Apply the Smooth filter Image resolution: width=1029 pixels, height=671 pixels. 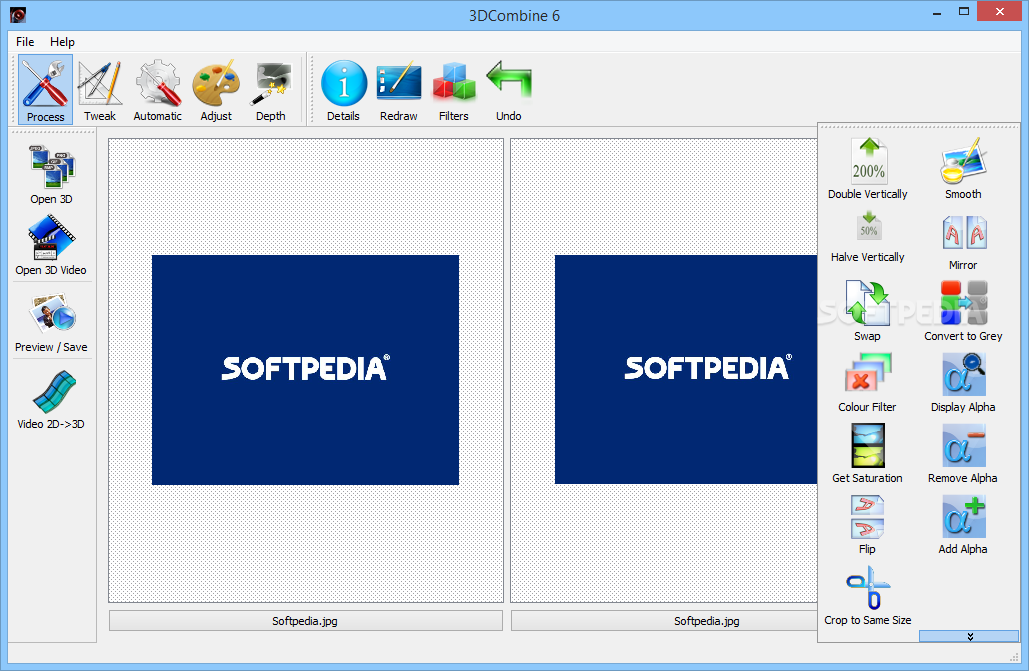tap(963, 169)
